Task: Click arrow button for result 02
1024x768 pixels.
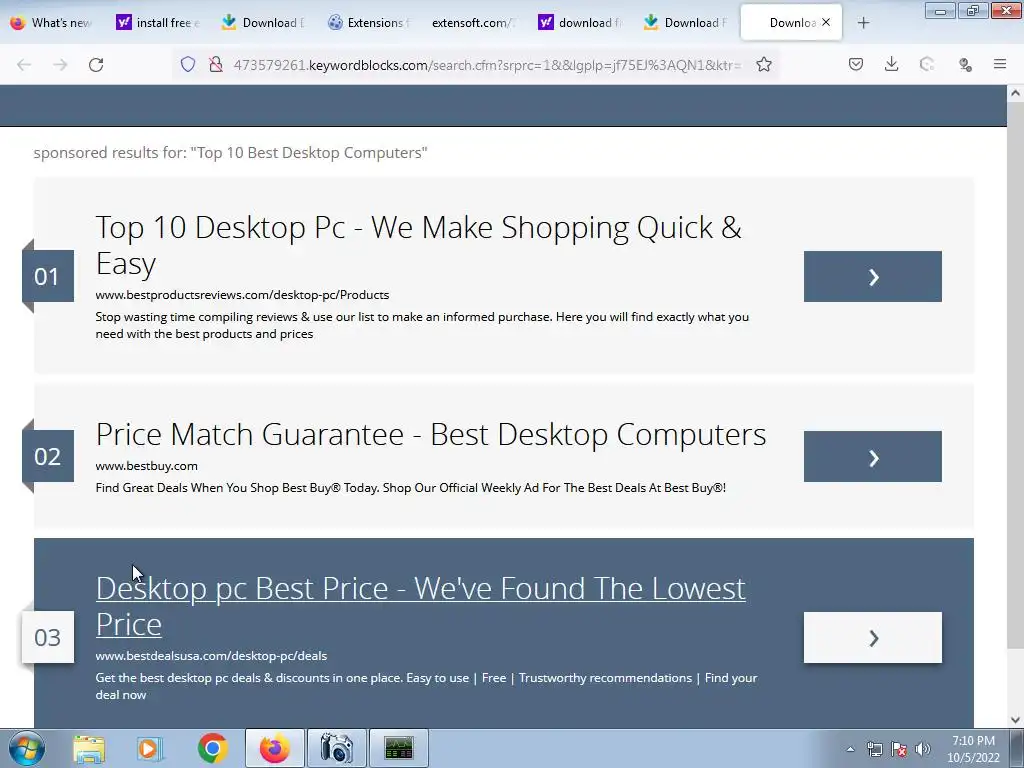Action: [872, 456]
